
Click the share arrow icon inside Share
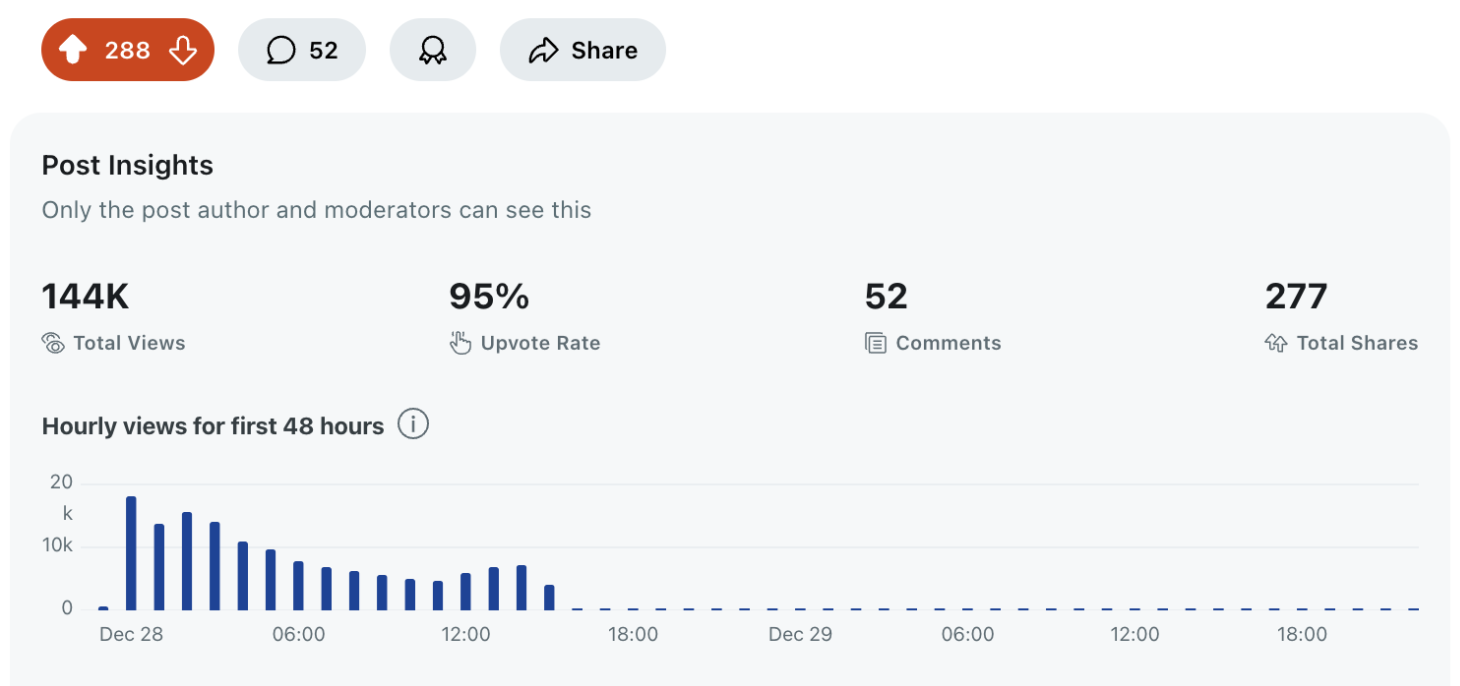pos(543,50)
